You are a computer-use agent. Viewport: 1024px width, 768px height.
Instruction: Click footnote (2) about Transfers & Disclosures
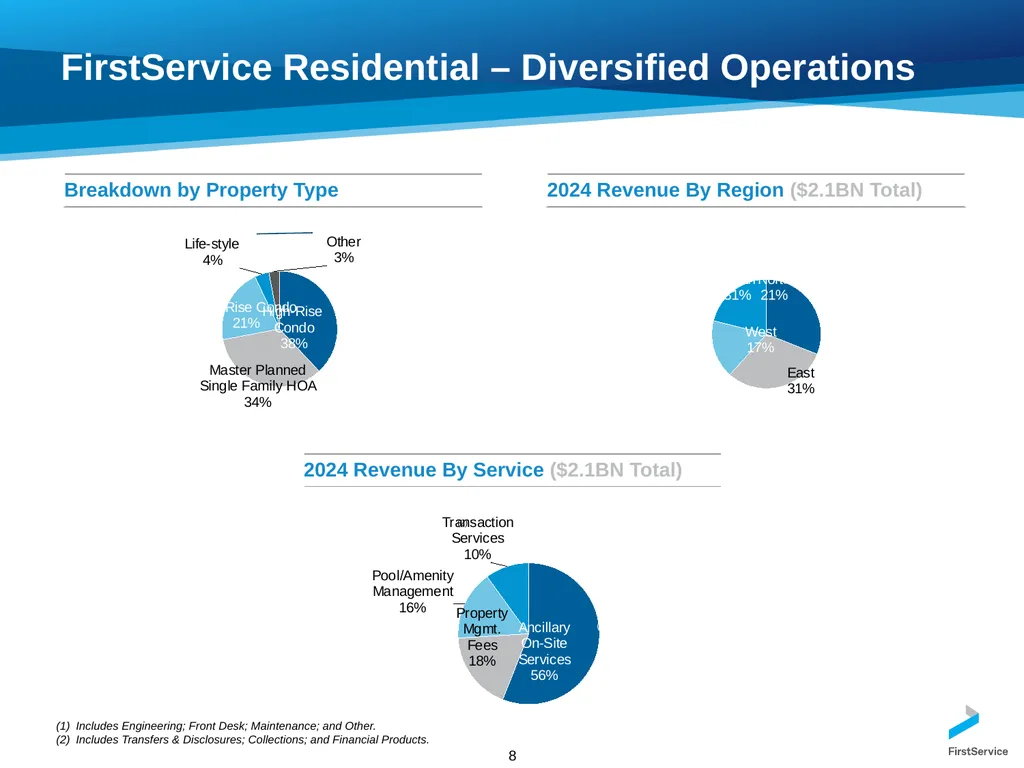[242, 739]
